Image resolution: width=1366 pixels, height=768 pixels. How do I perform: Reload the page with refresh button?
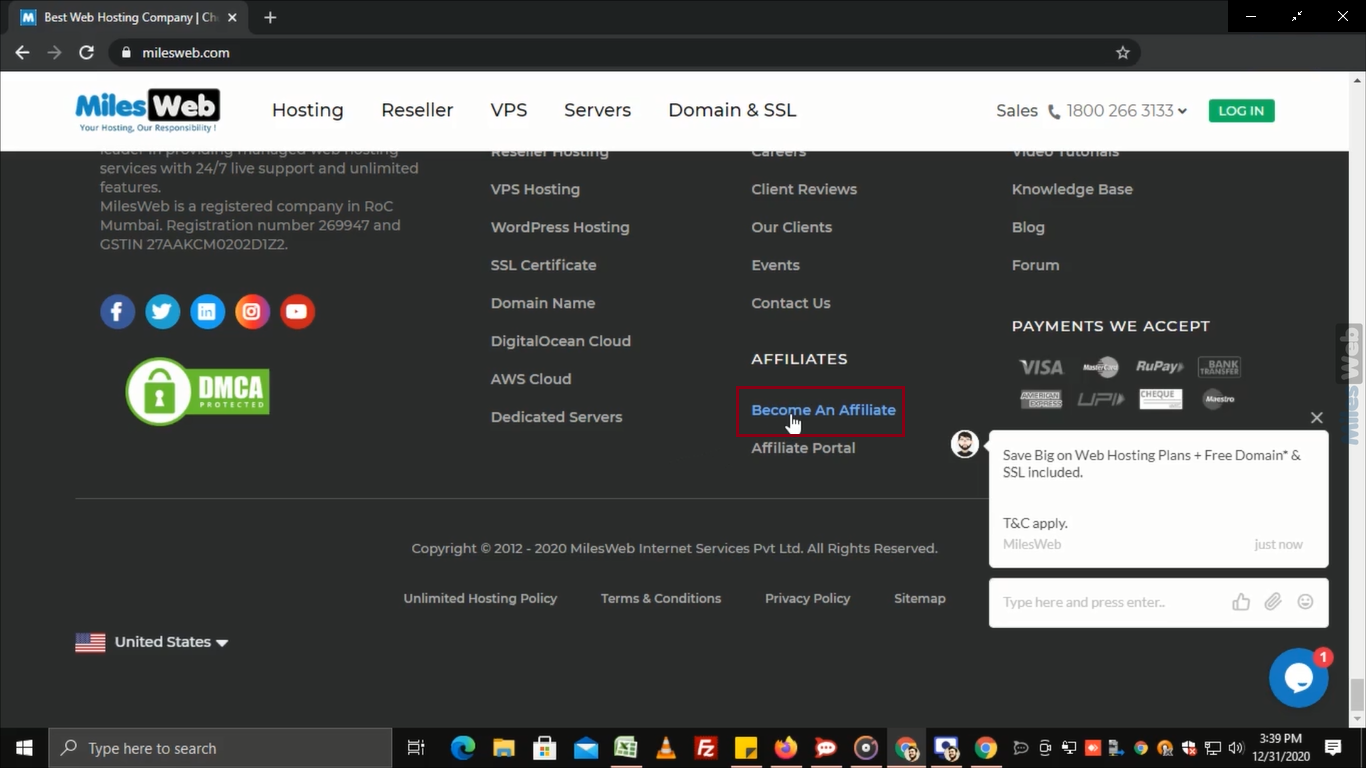86,52
